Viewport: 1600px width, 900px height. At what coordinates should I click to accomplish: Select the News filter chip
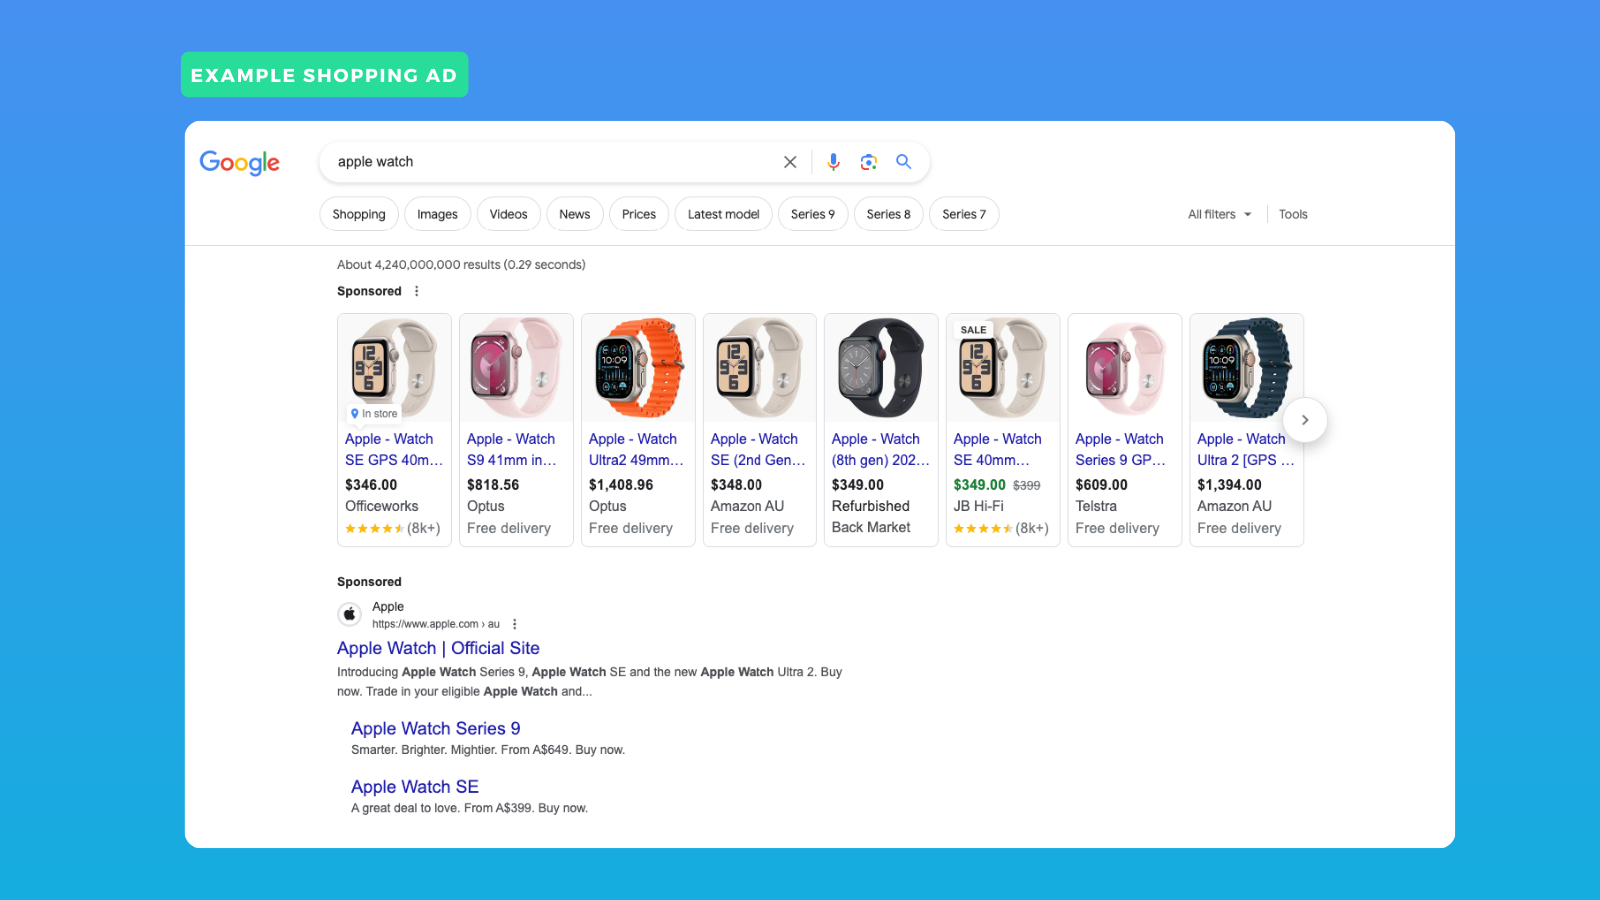(575, 214)
